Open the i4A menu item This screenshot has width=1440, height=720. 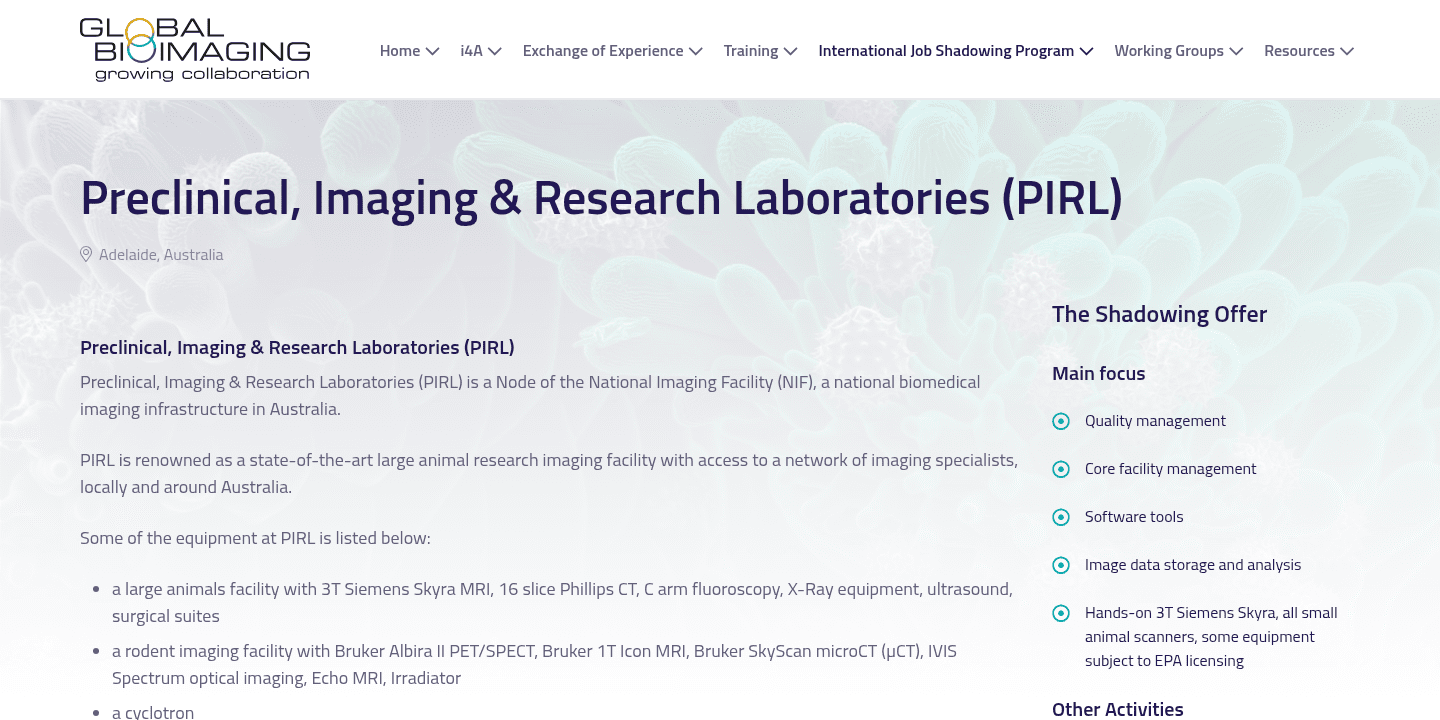(471, 51)
